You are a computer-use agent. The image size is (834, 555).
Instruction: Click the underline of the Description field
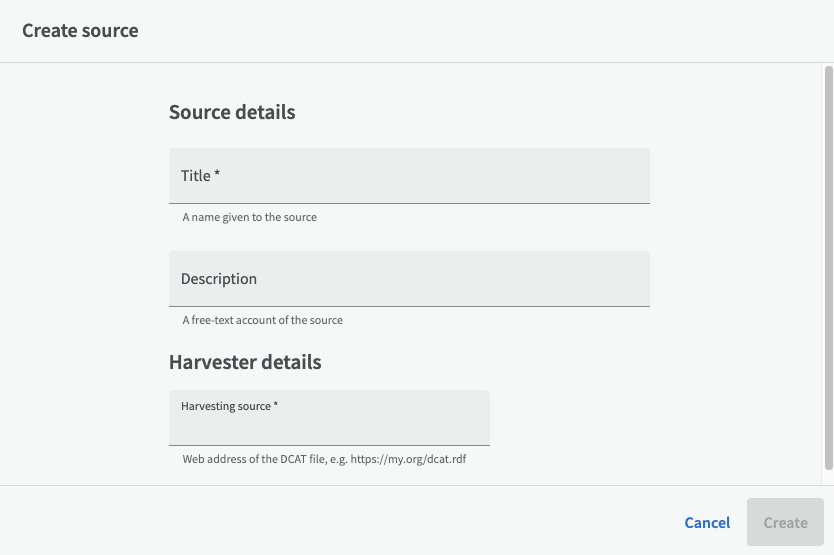tap(409, 305)
